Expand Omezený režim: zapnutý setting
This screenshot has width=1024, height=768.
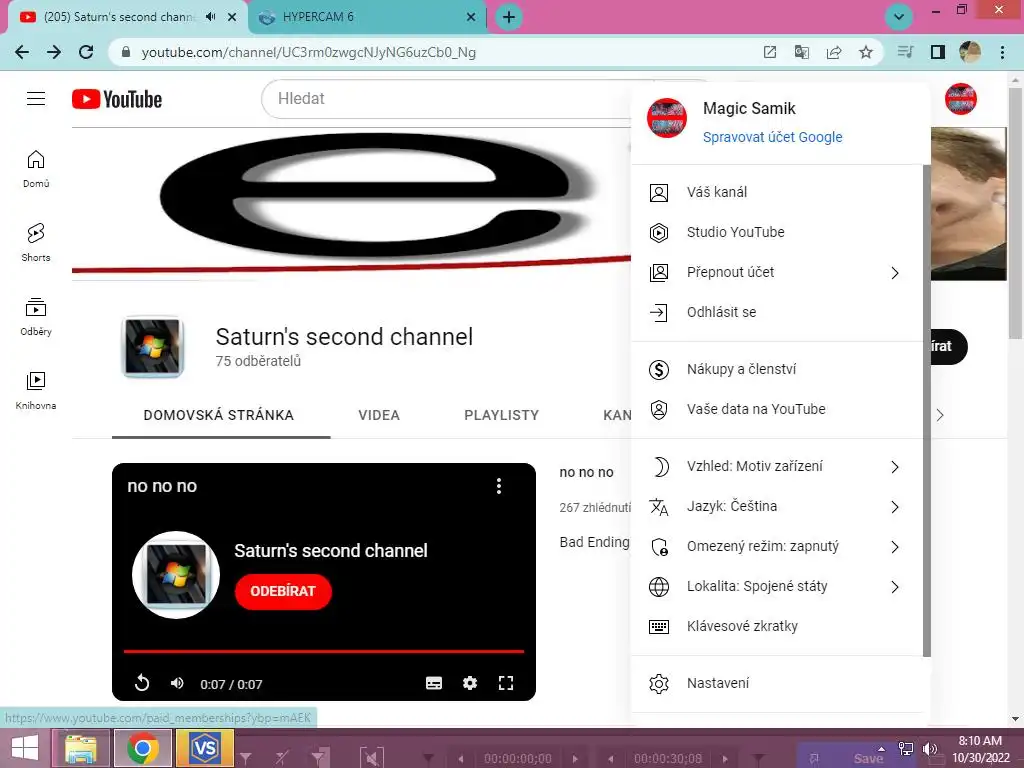coord(777,547)
